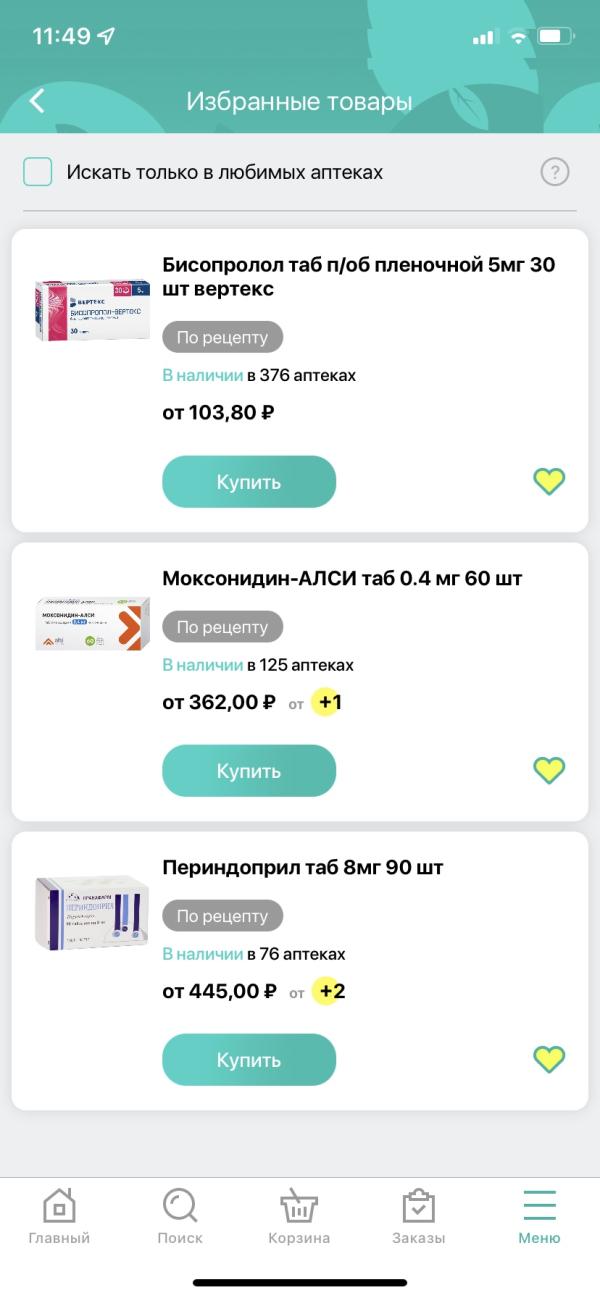This screenshot has width=600, height=1297.
Task: Enable search only in favorite pharmacies checkbox
Action: point(38,172)
